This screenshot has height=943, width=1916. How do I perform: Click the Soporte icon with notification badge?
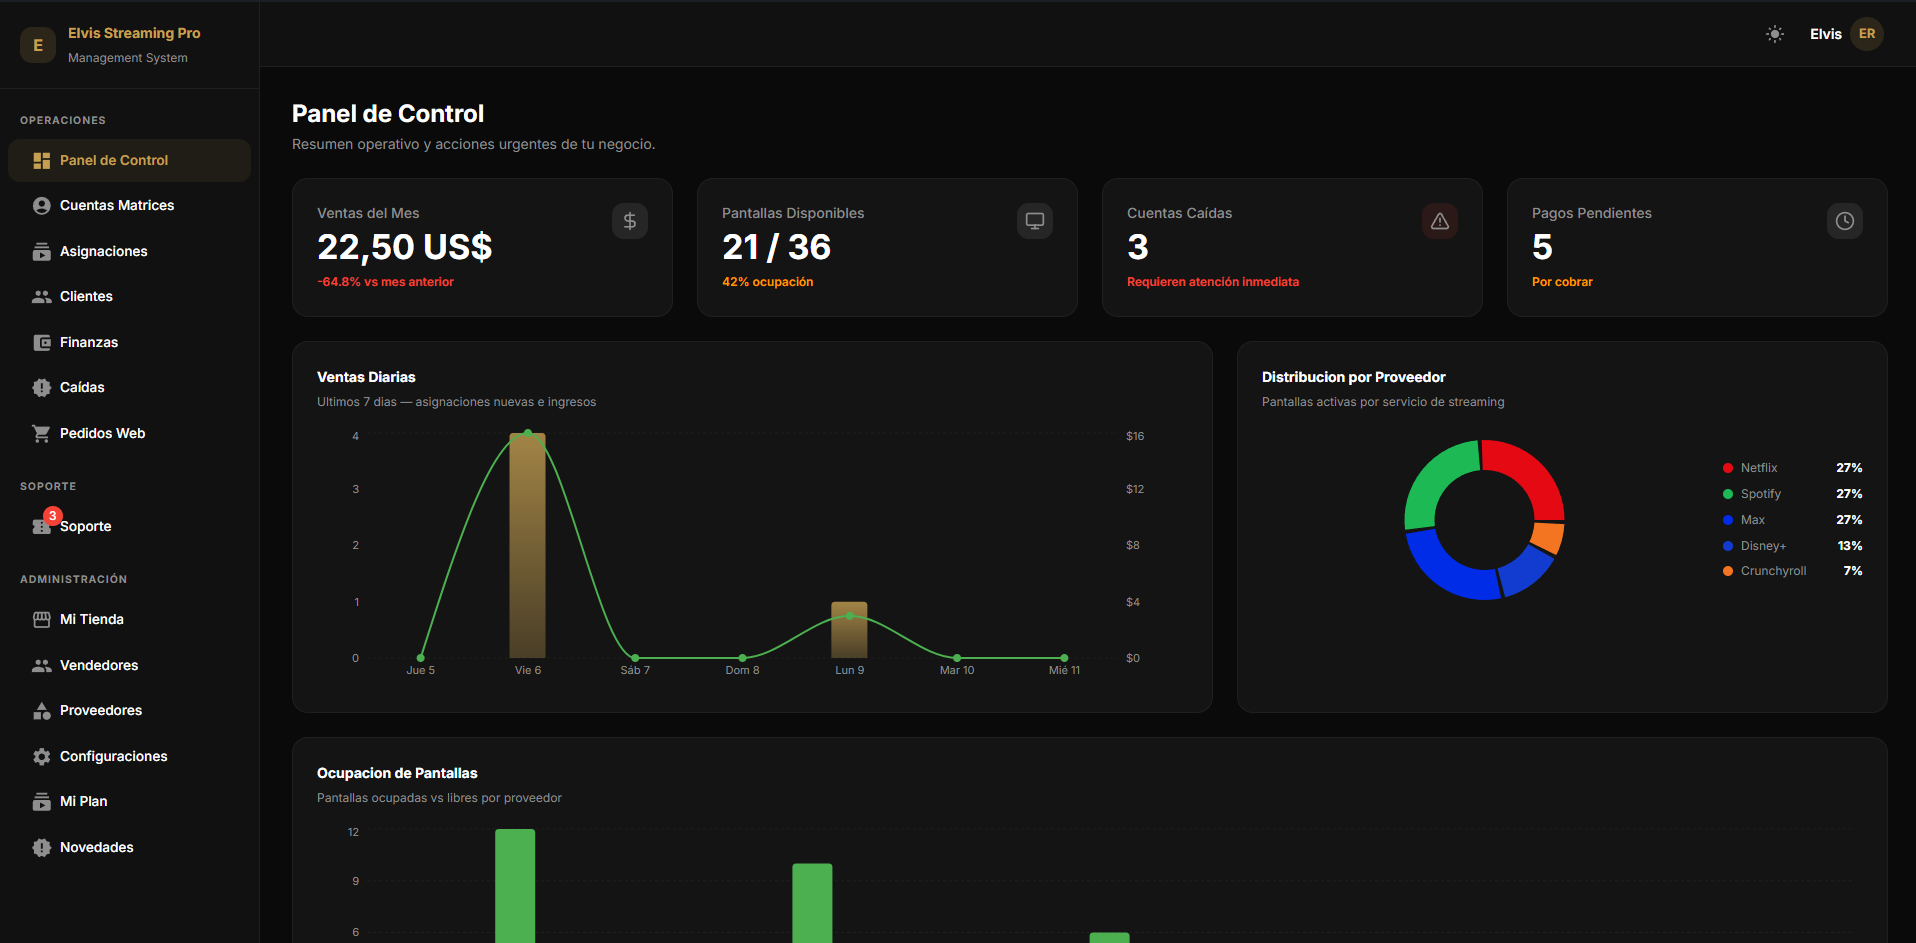(x=42, y=525)
